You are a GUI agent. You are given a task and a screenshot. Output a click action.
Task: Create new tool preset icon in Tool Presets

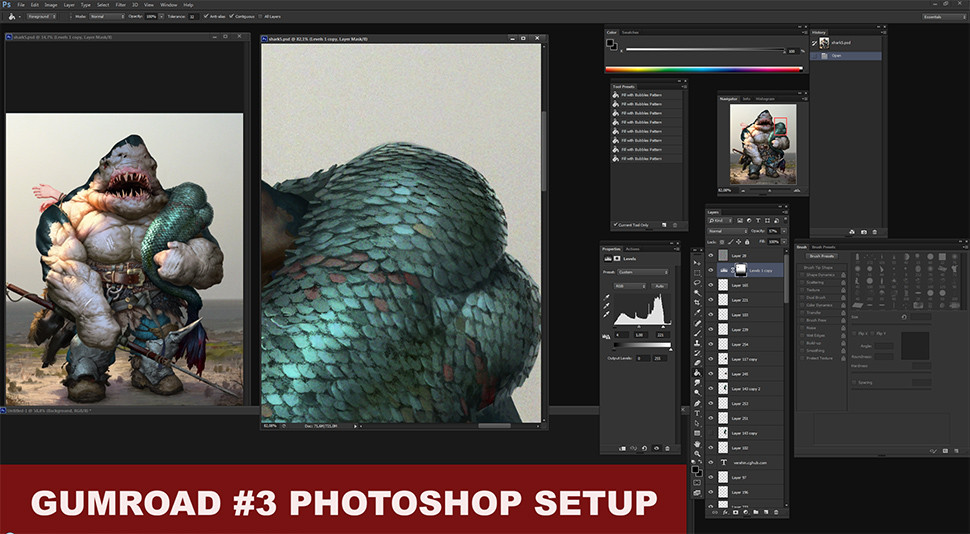pos(664,225)
